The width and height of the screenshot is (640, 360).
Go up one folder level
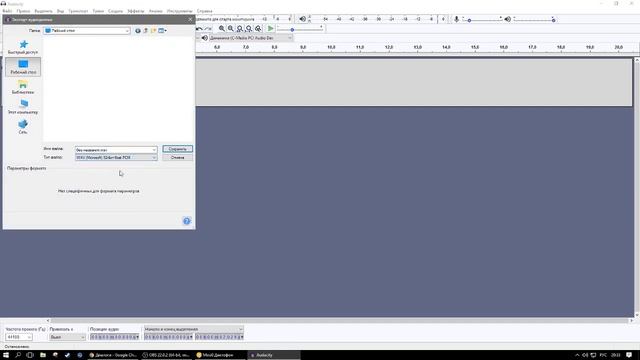[x=146, y=31]
